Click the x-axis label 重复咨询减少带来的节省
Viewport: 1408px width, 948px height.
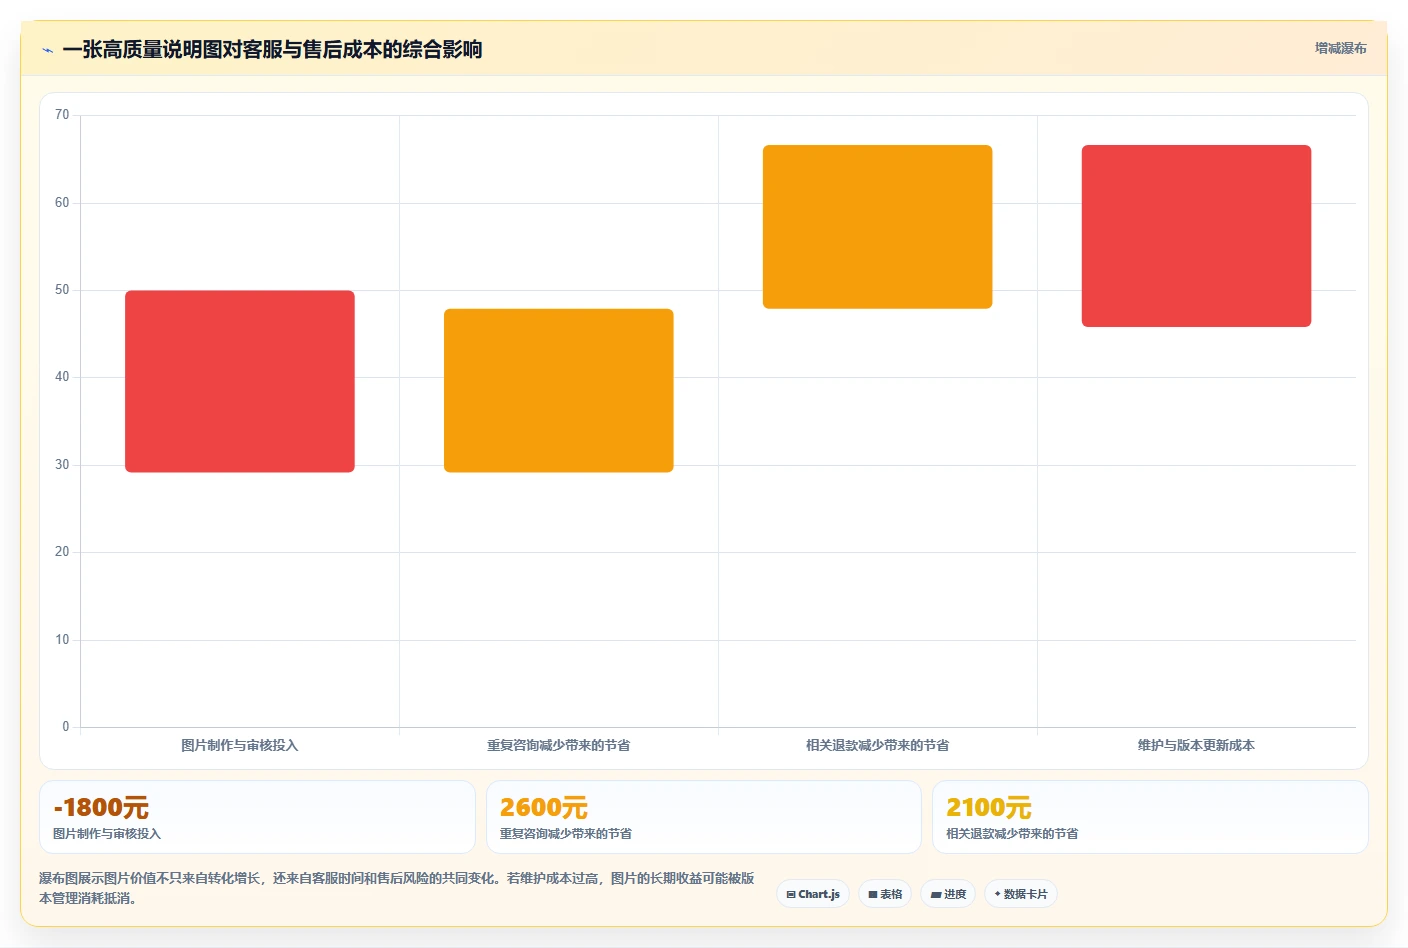click(x=559, y=745)
